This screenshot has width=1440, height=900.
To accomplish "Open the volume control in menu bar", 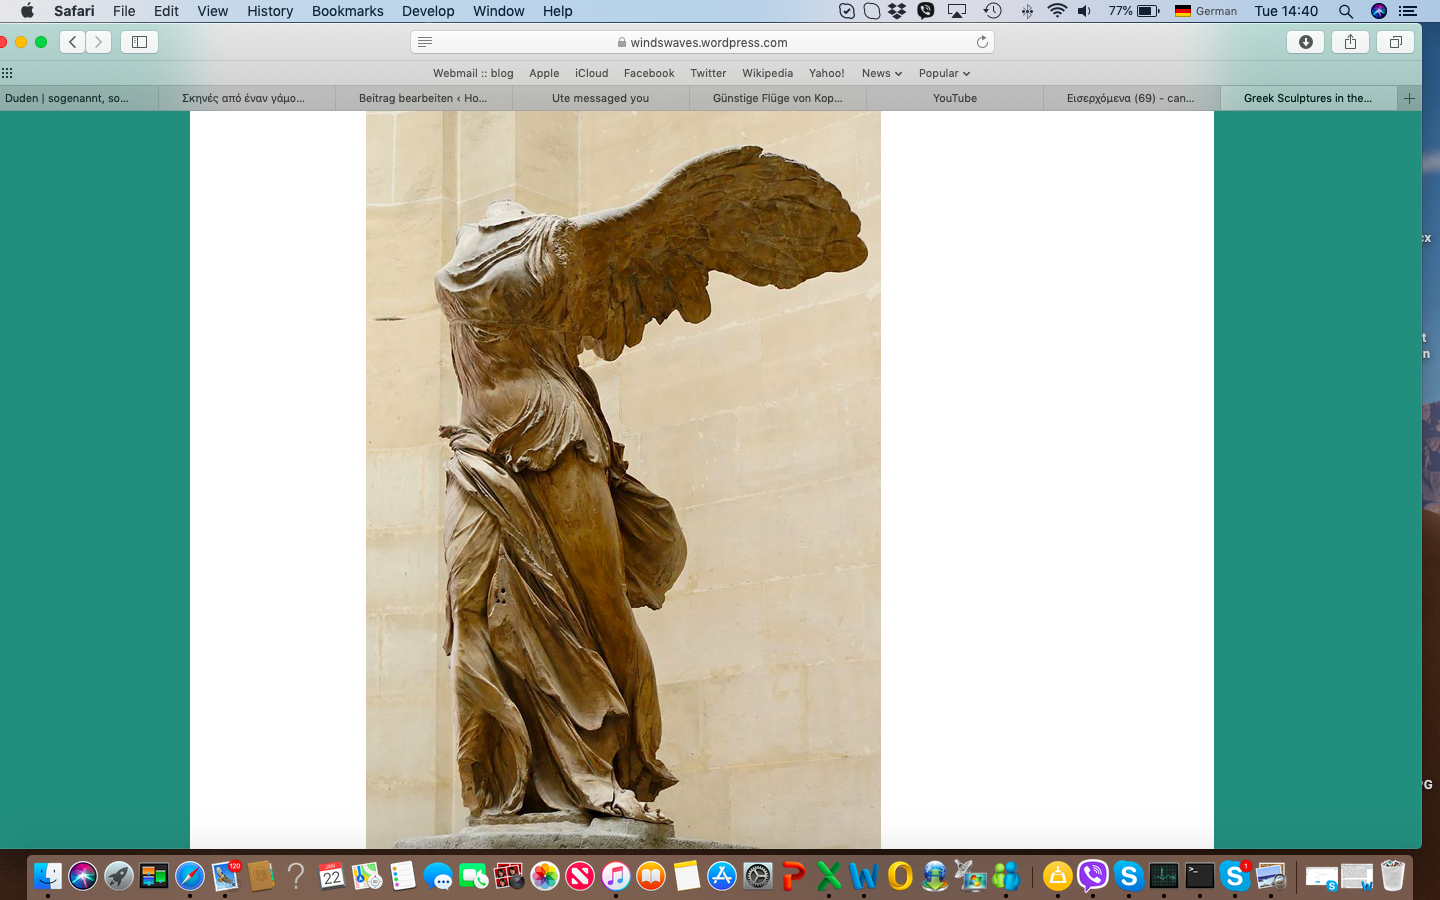I will (x=1085, y=11).
